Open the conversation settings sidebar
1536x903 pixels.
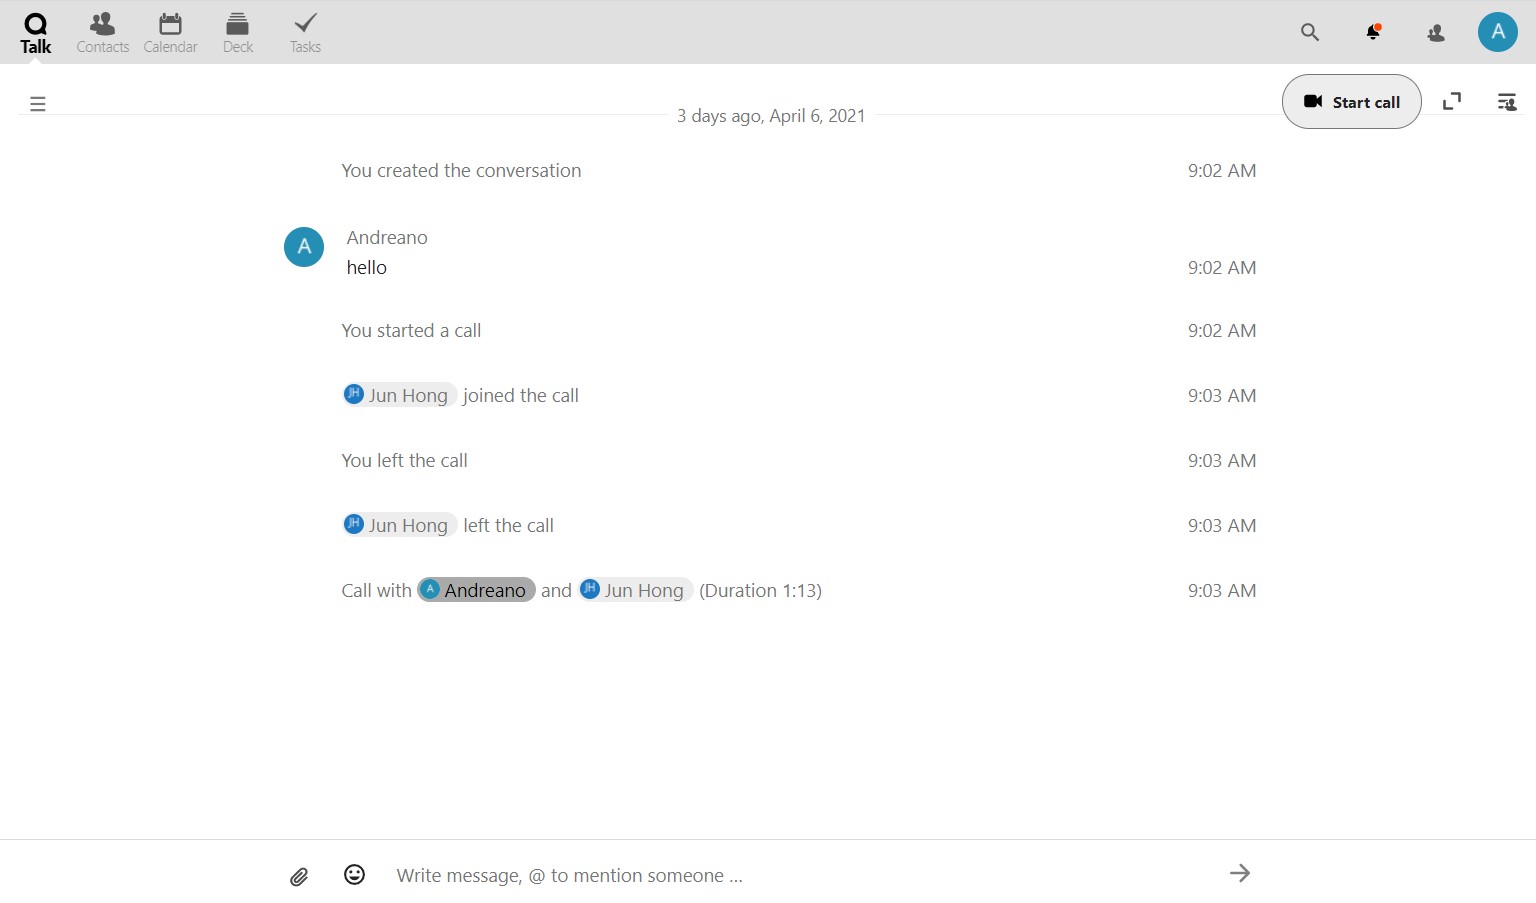pos(1506,102)
